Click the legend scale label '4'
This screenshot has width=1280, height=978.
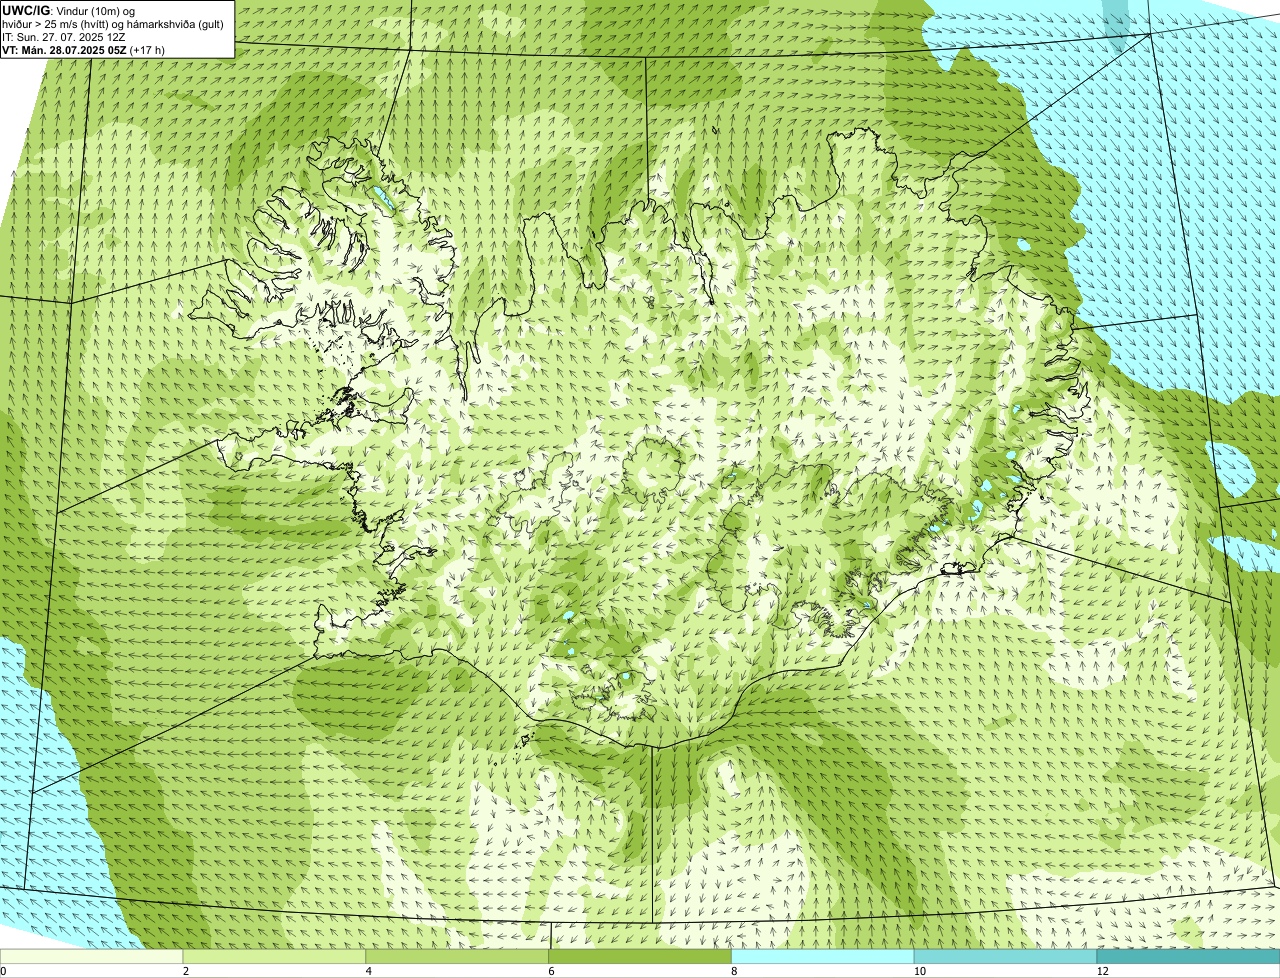coord(369,971)
